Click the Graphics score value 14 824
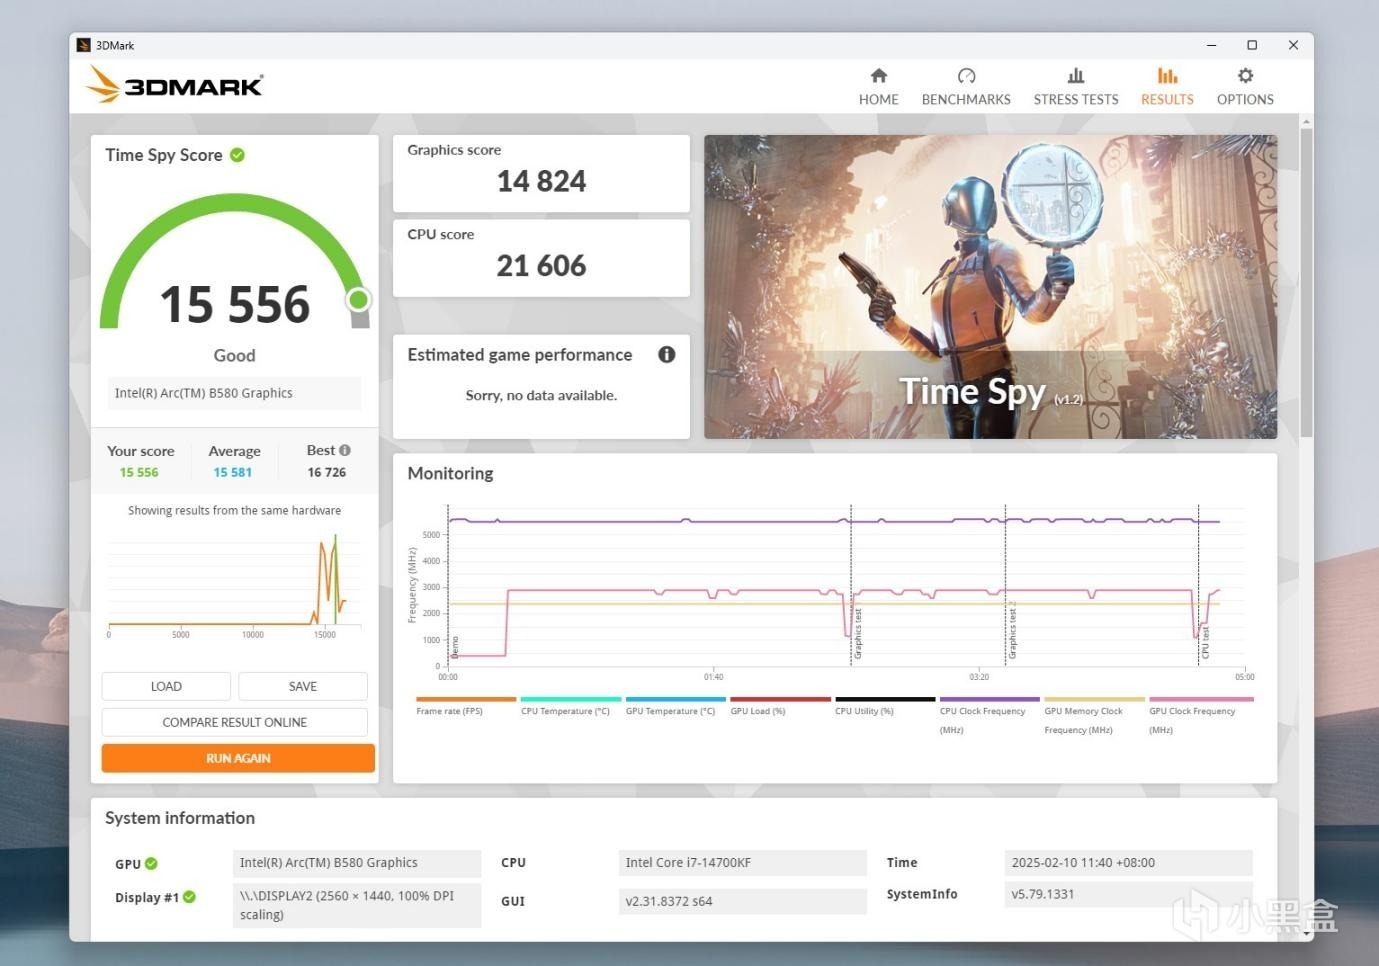The width and height of the screenshot is (1379, 966). (541, 181)
